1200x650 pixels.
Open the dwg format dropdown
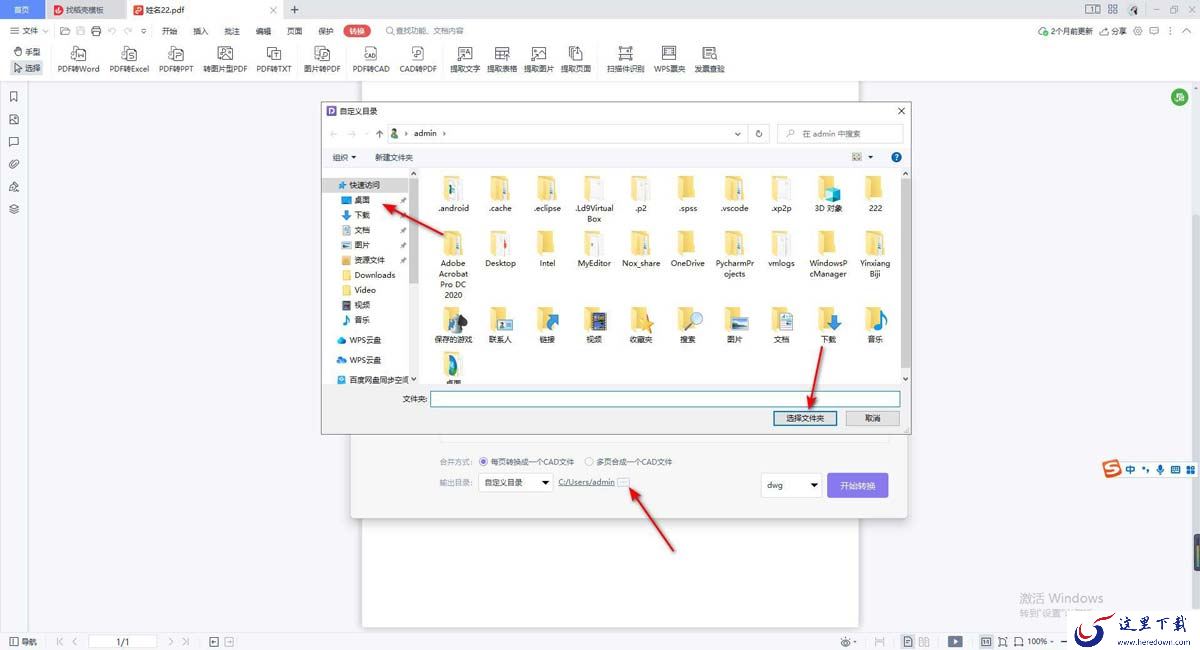(x=791, y=485)
